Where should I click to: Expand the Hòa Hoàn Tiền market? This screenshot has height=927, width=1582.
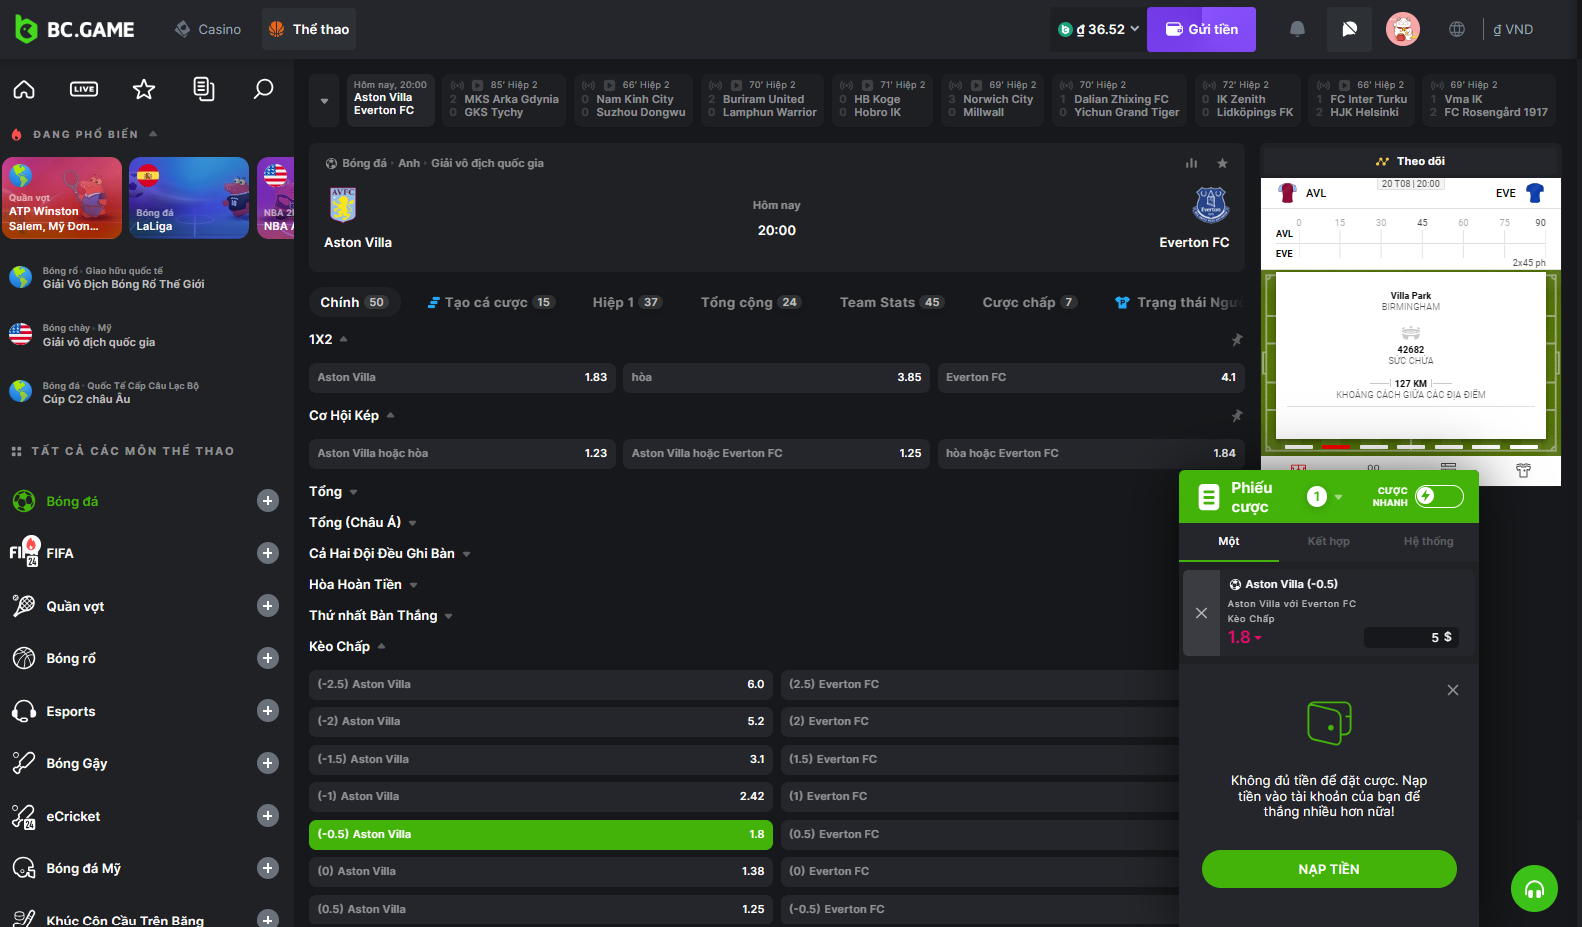coord(363,584)
